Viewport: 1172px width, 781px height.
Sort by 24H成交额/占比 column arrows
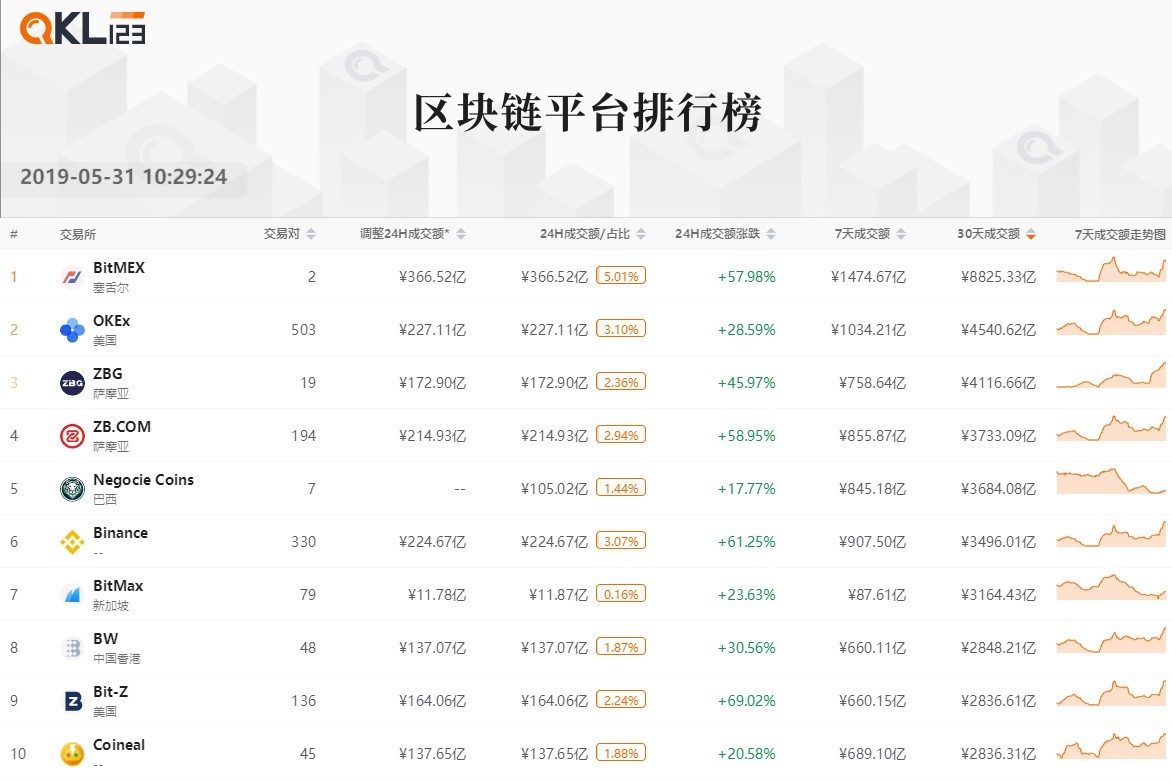click(x=641, y=234)
